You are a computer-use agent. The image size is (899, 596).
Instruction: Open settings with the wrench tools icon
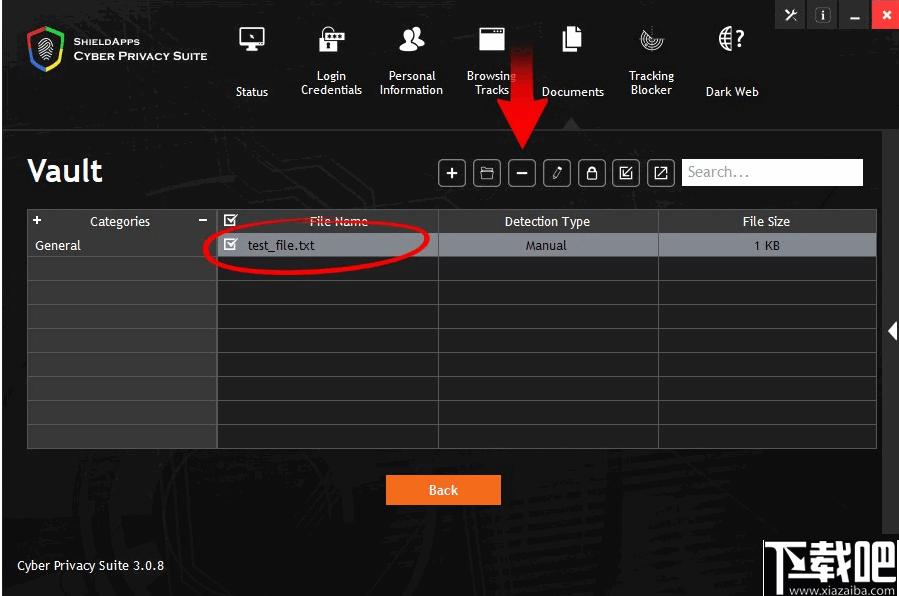tap(791, 15)
